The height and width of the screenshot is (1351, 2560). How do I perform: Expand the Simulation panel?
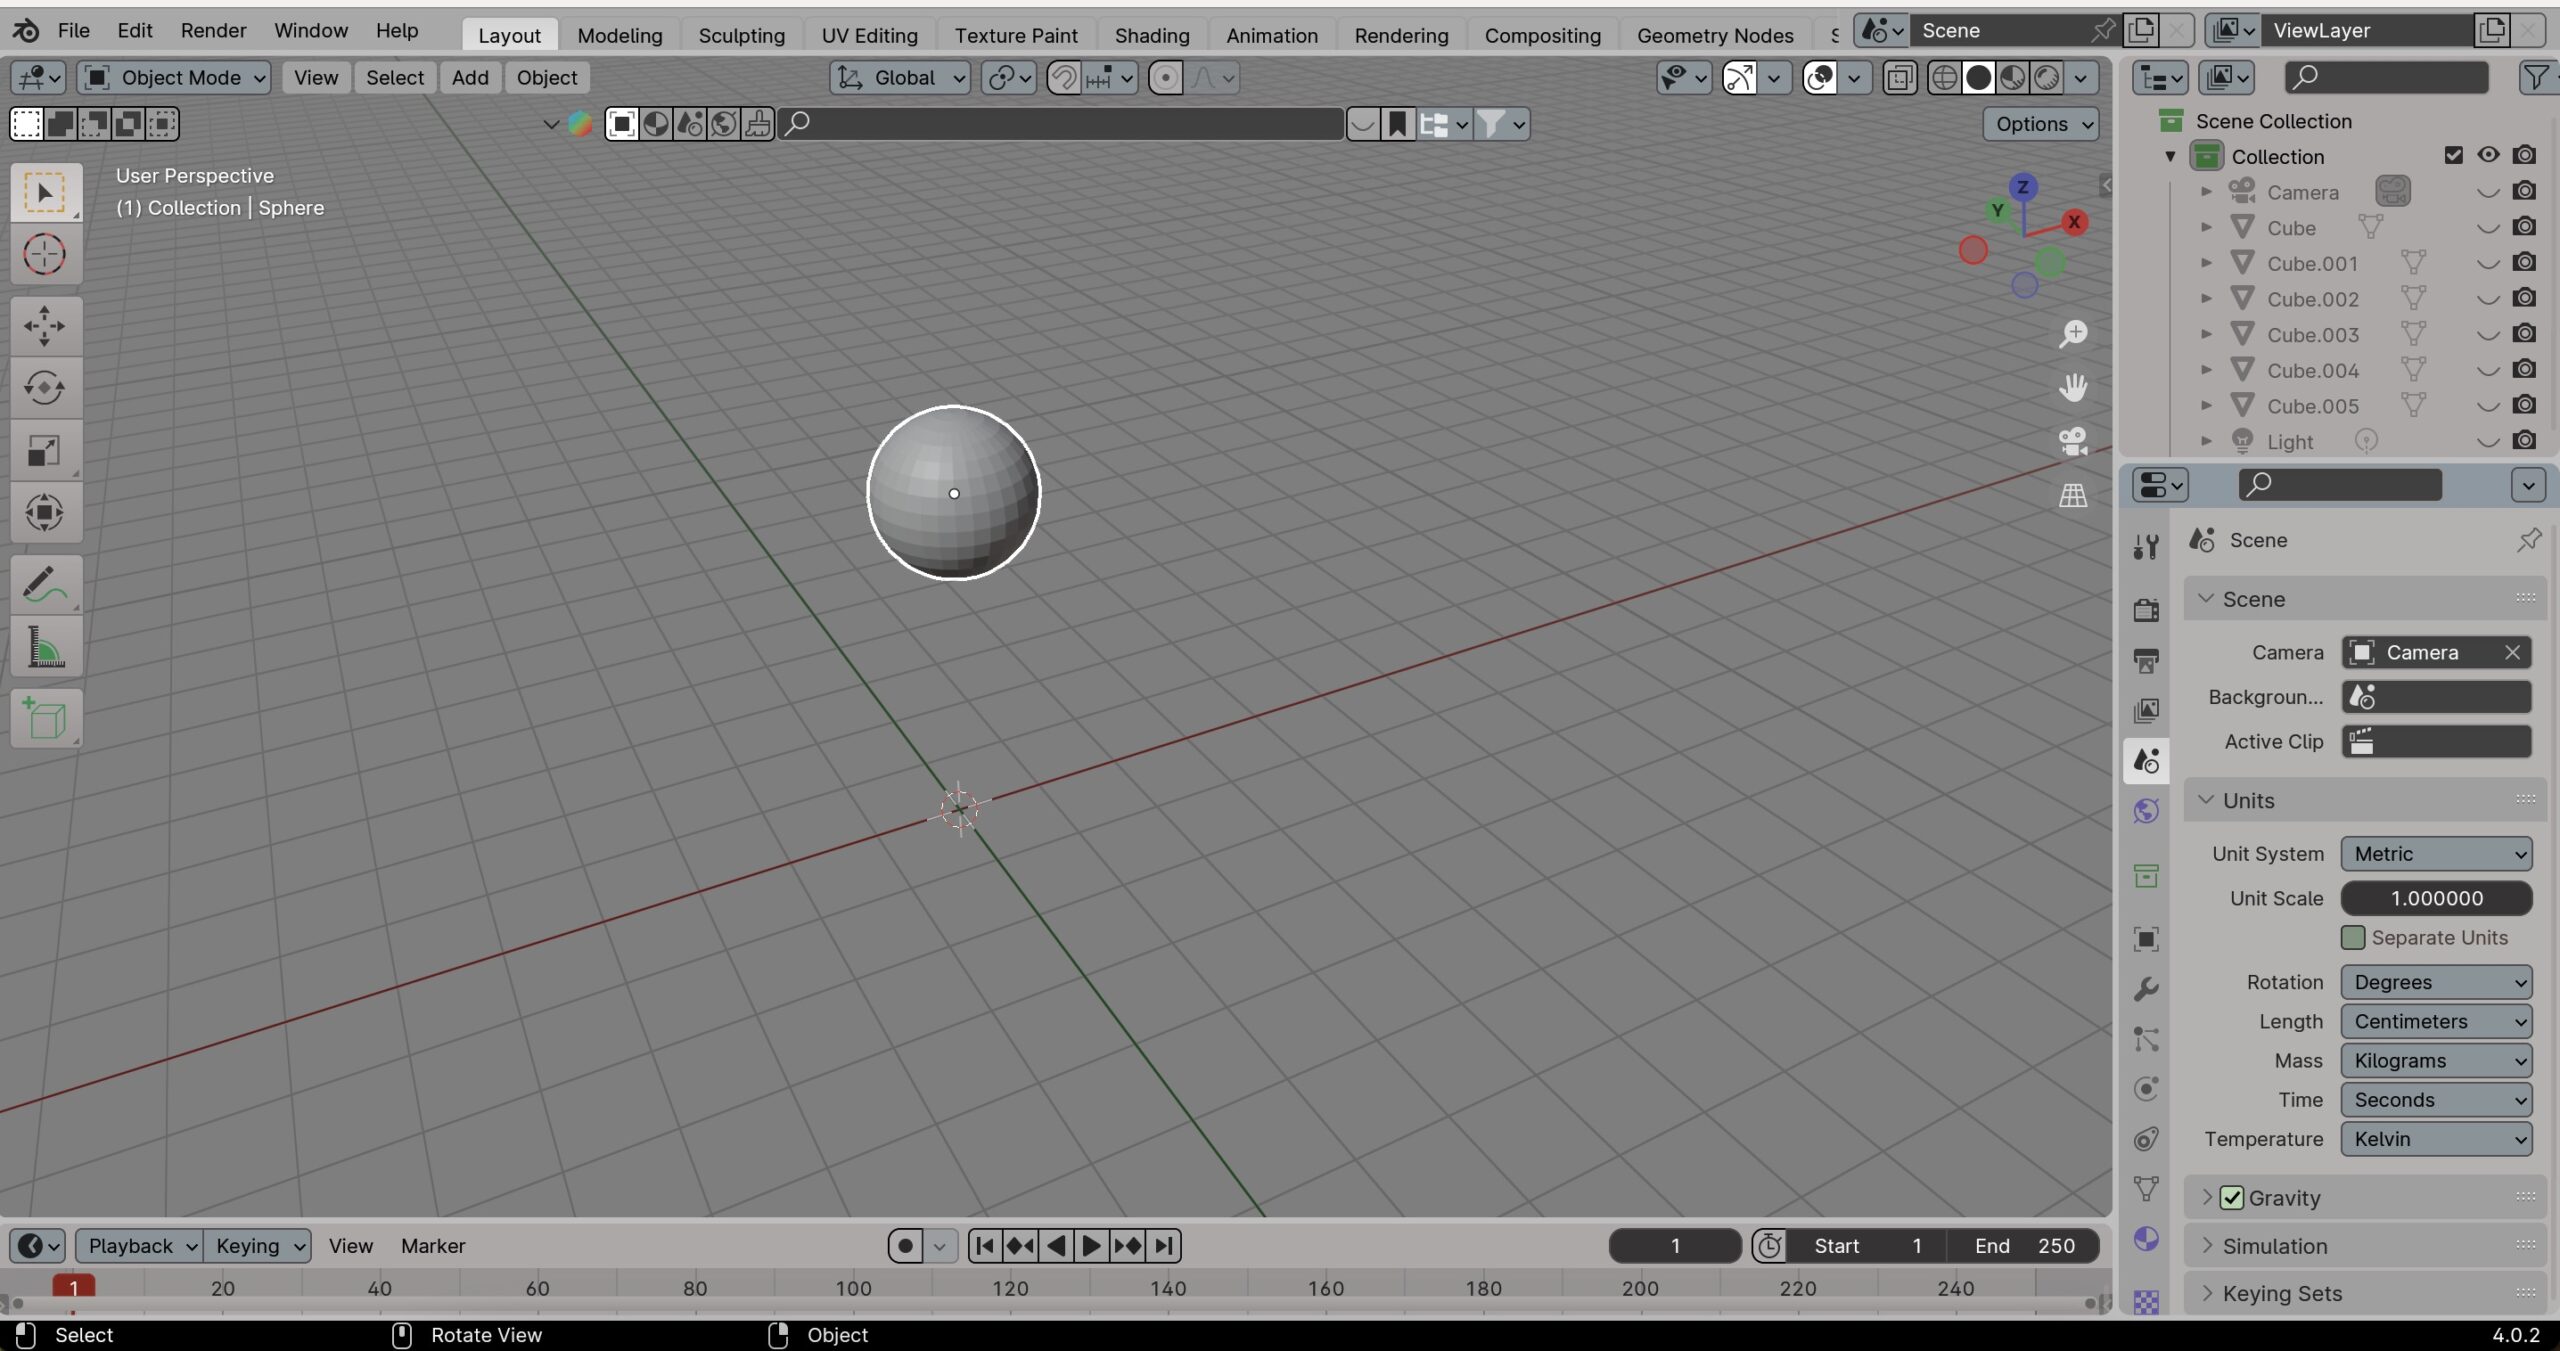(2274, 1246)
